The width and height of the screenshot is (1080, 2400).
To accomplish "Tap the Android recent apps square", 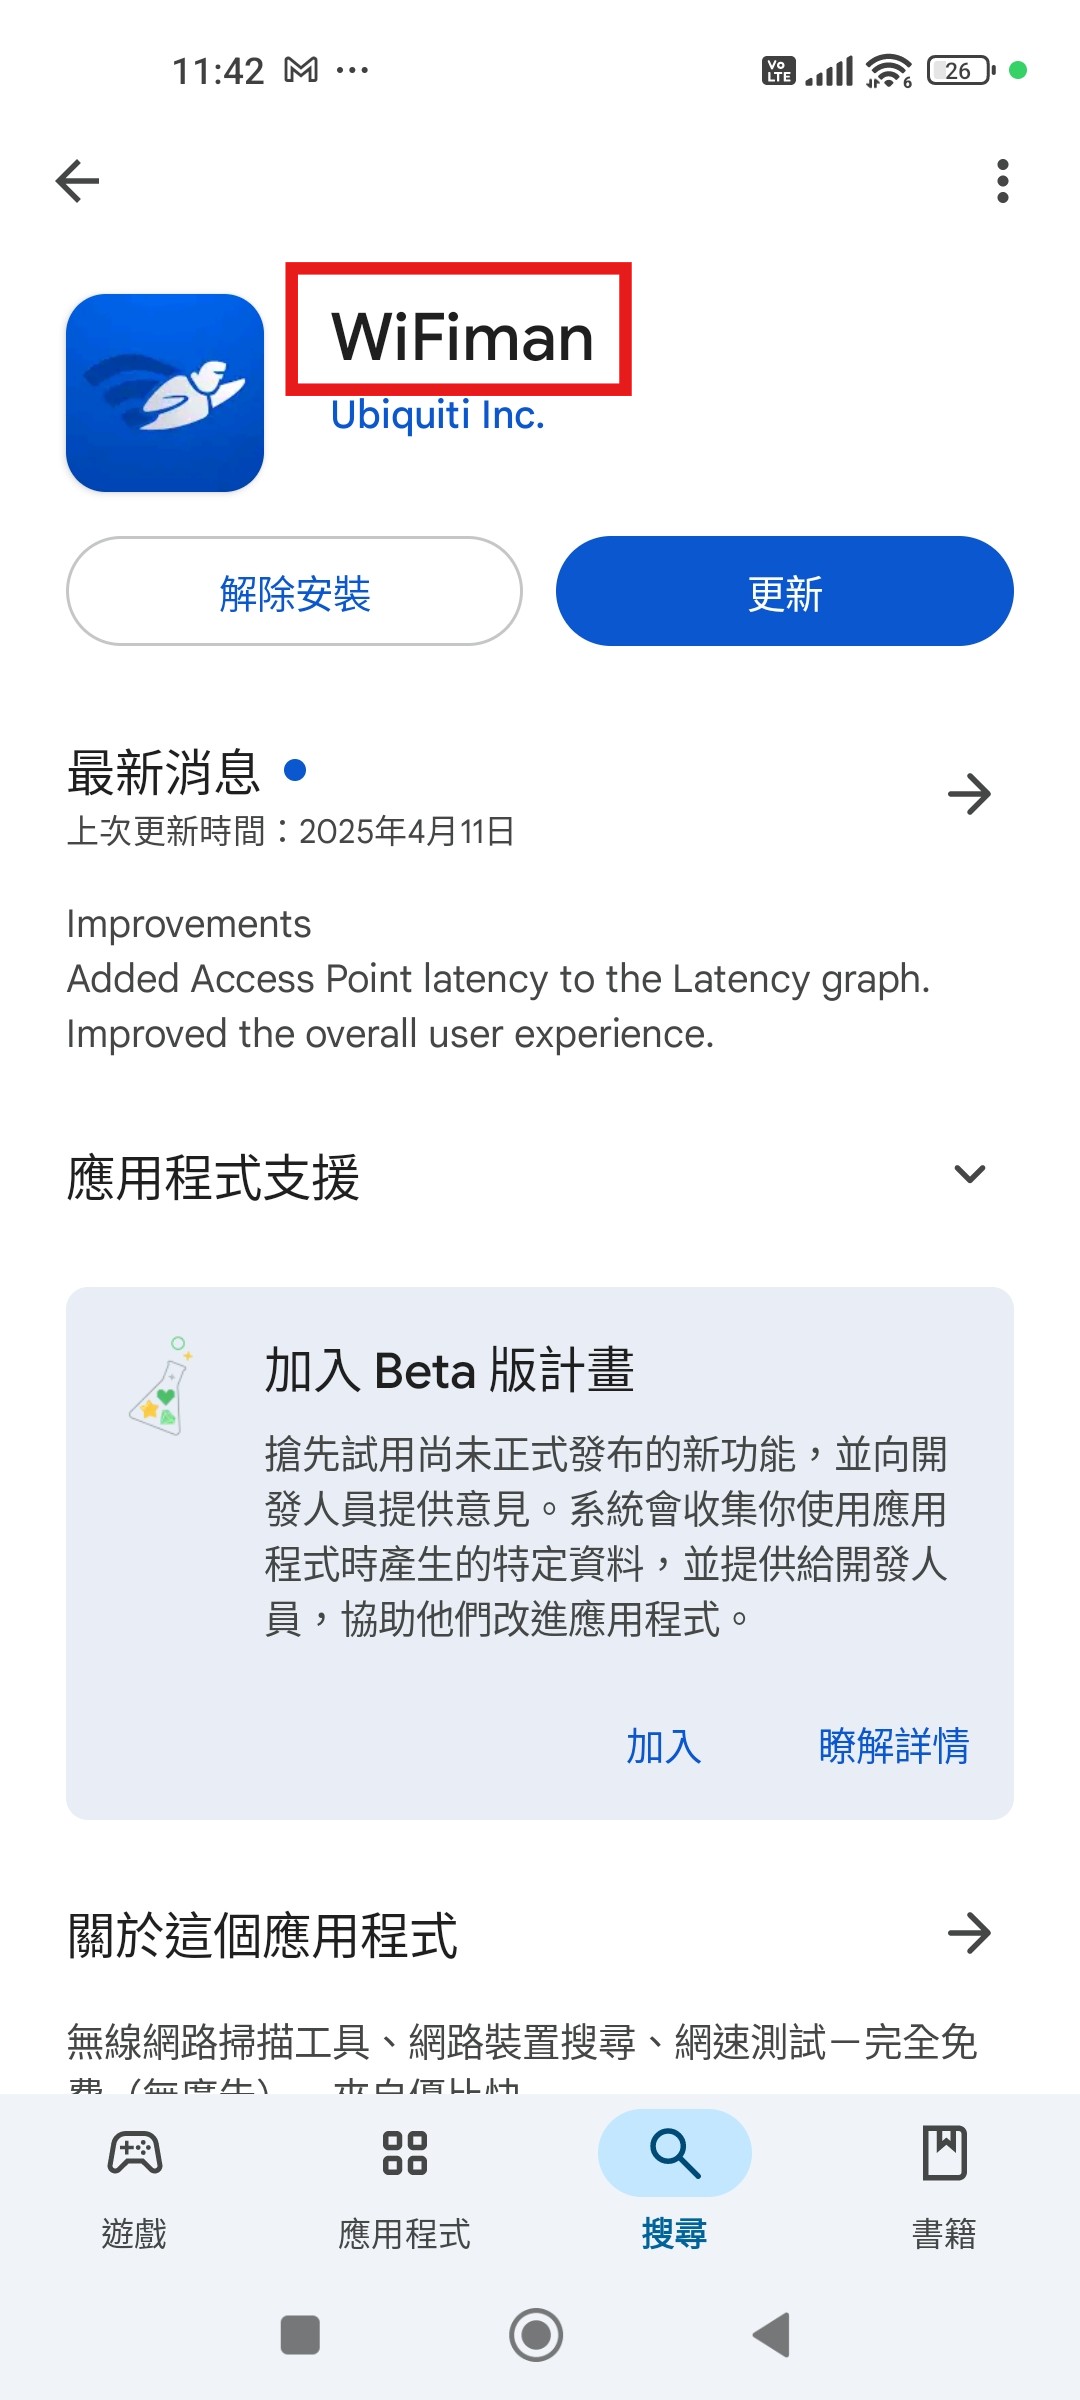I will [300, 2335].
